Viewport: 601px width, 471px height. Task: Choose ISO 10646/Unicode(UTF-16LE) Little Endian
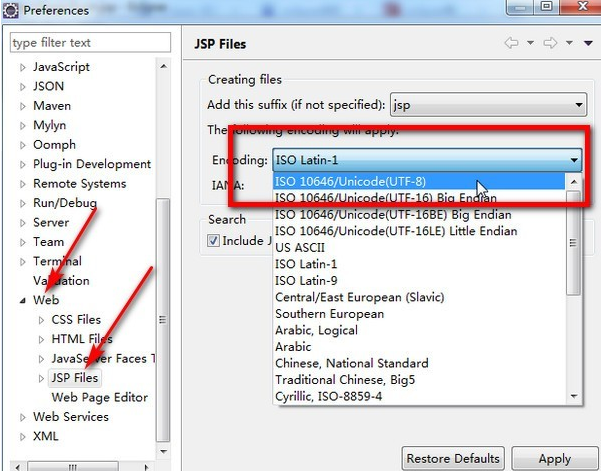coord(419,231)
